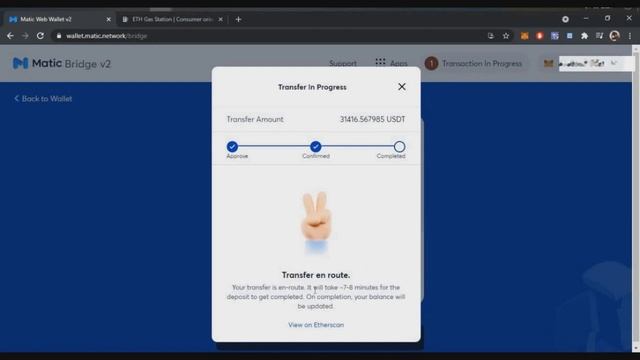Close the Matic Web Wallet tab
The image size is (640, 360).
click(109, 19)
